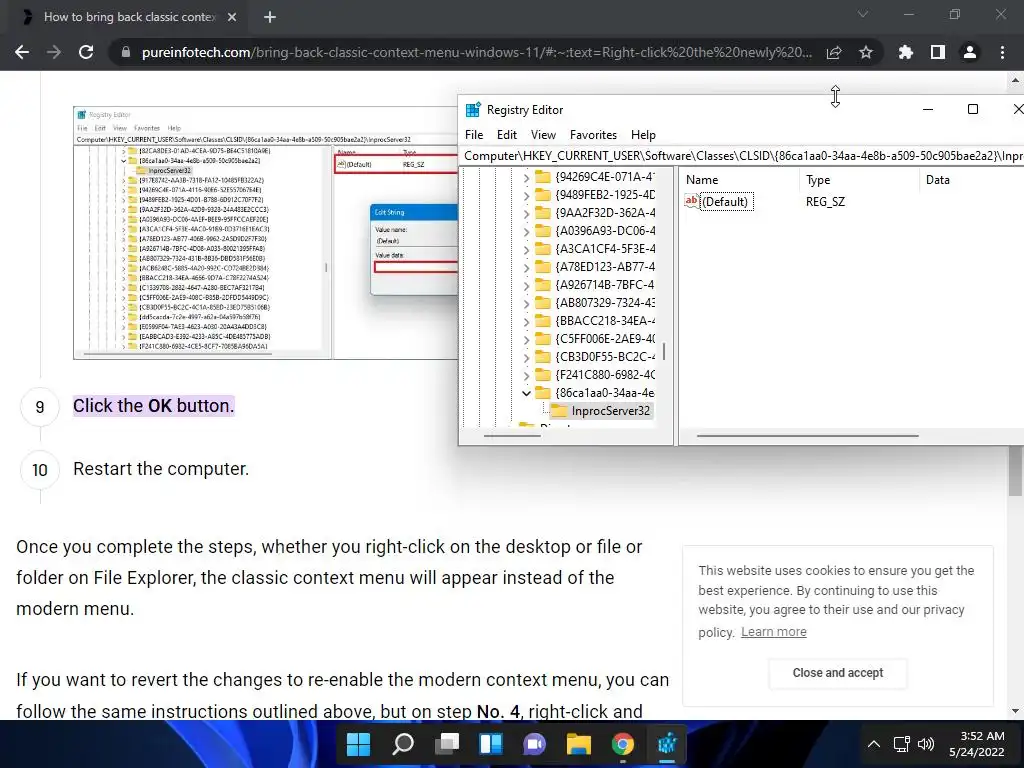1024x768 pixels.
Task: Open Windows Start menu
Action: coord(358,744)
